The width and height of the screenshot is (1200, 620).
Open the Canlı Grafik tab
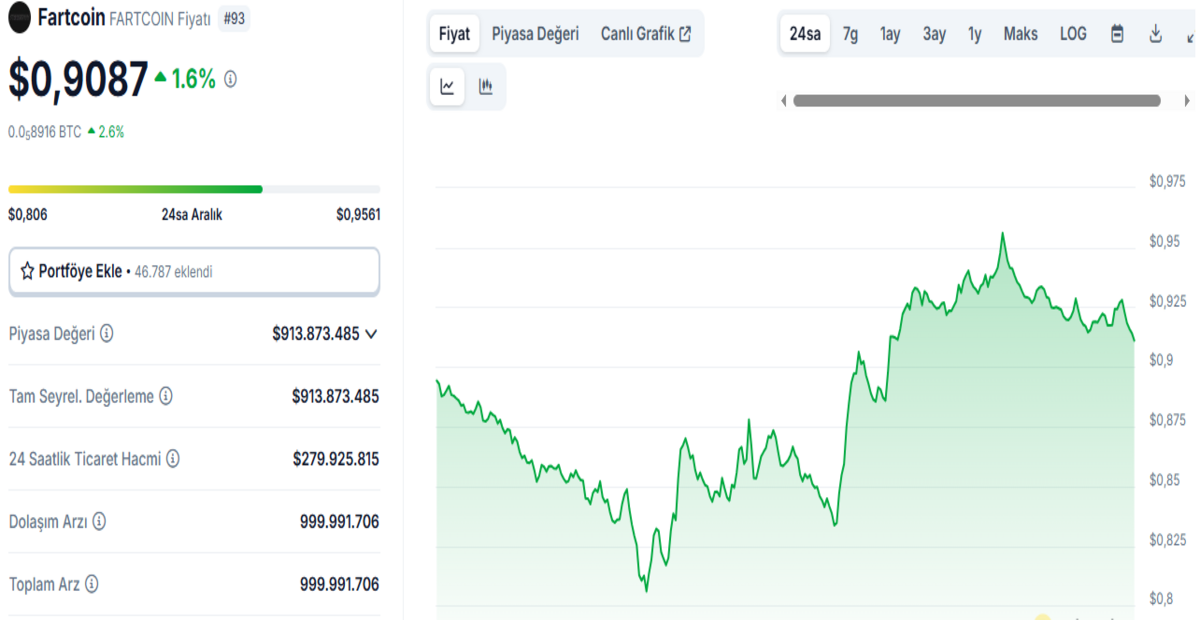click(x=646, y=34)
